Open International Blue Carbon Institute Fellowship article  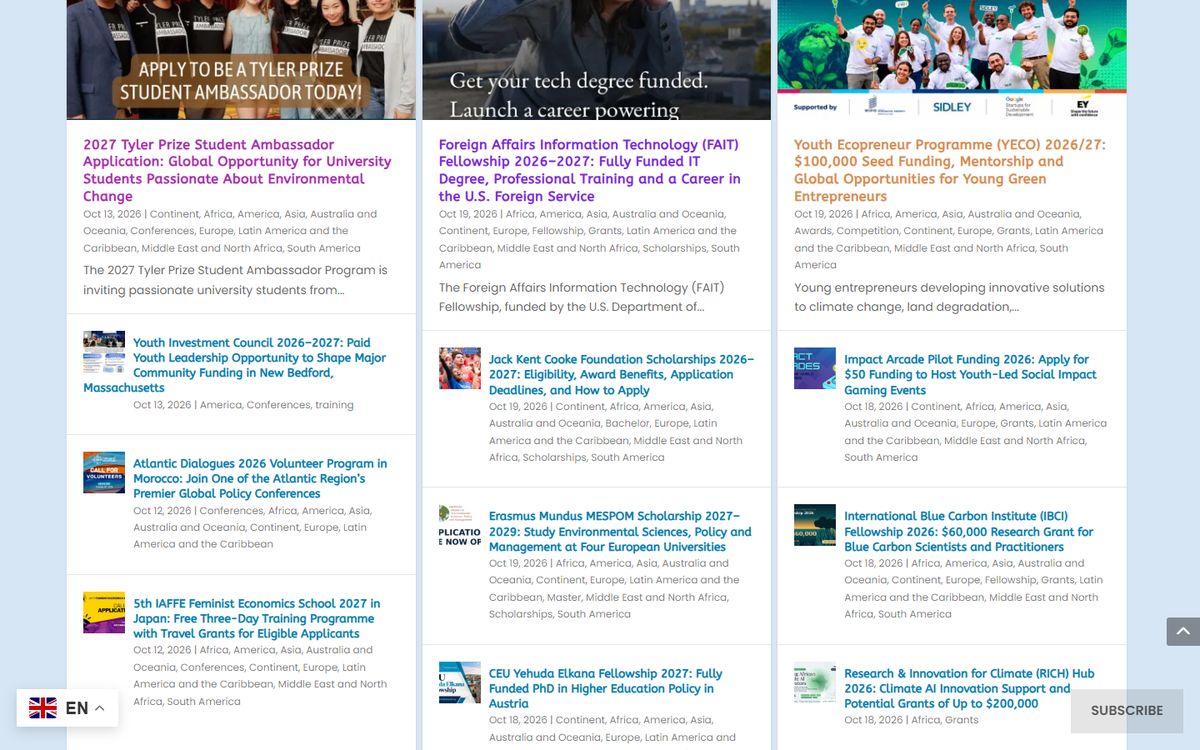(969, 531)
